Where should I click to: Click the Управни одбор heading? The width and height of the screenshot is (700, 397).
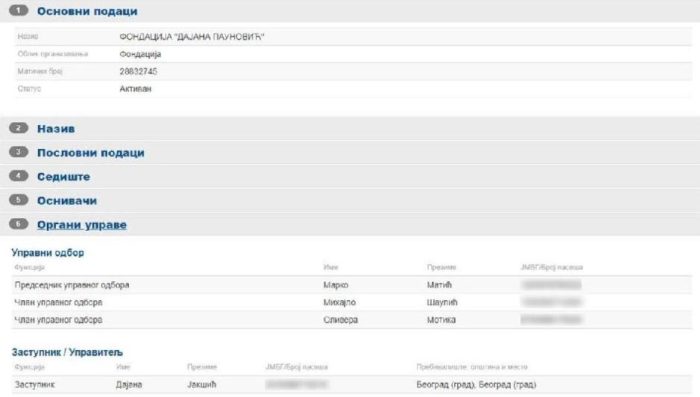tap(48, 253)
